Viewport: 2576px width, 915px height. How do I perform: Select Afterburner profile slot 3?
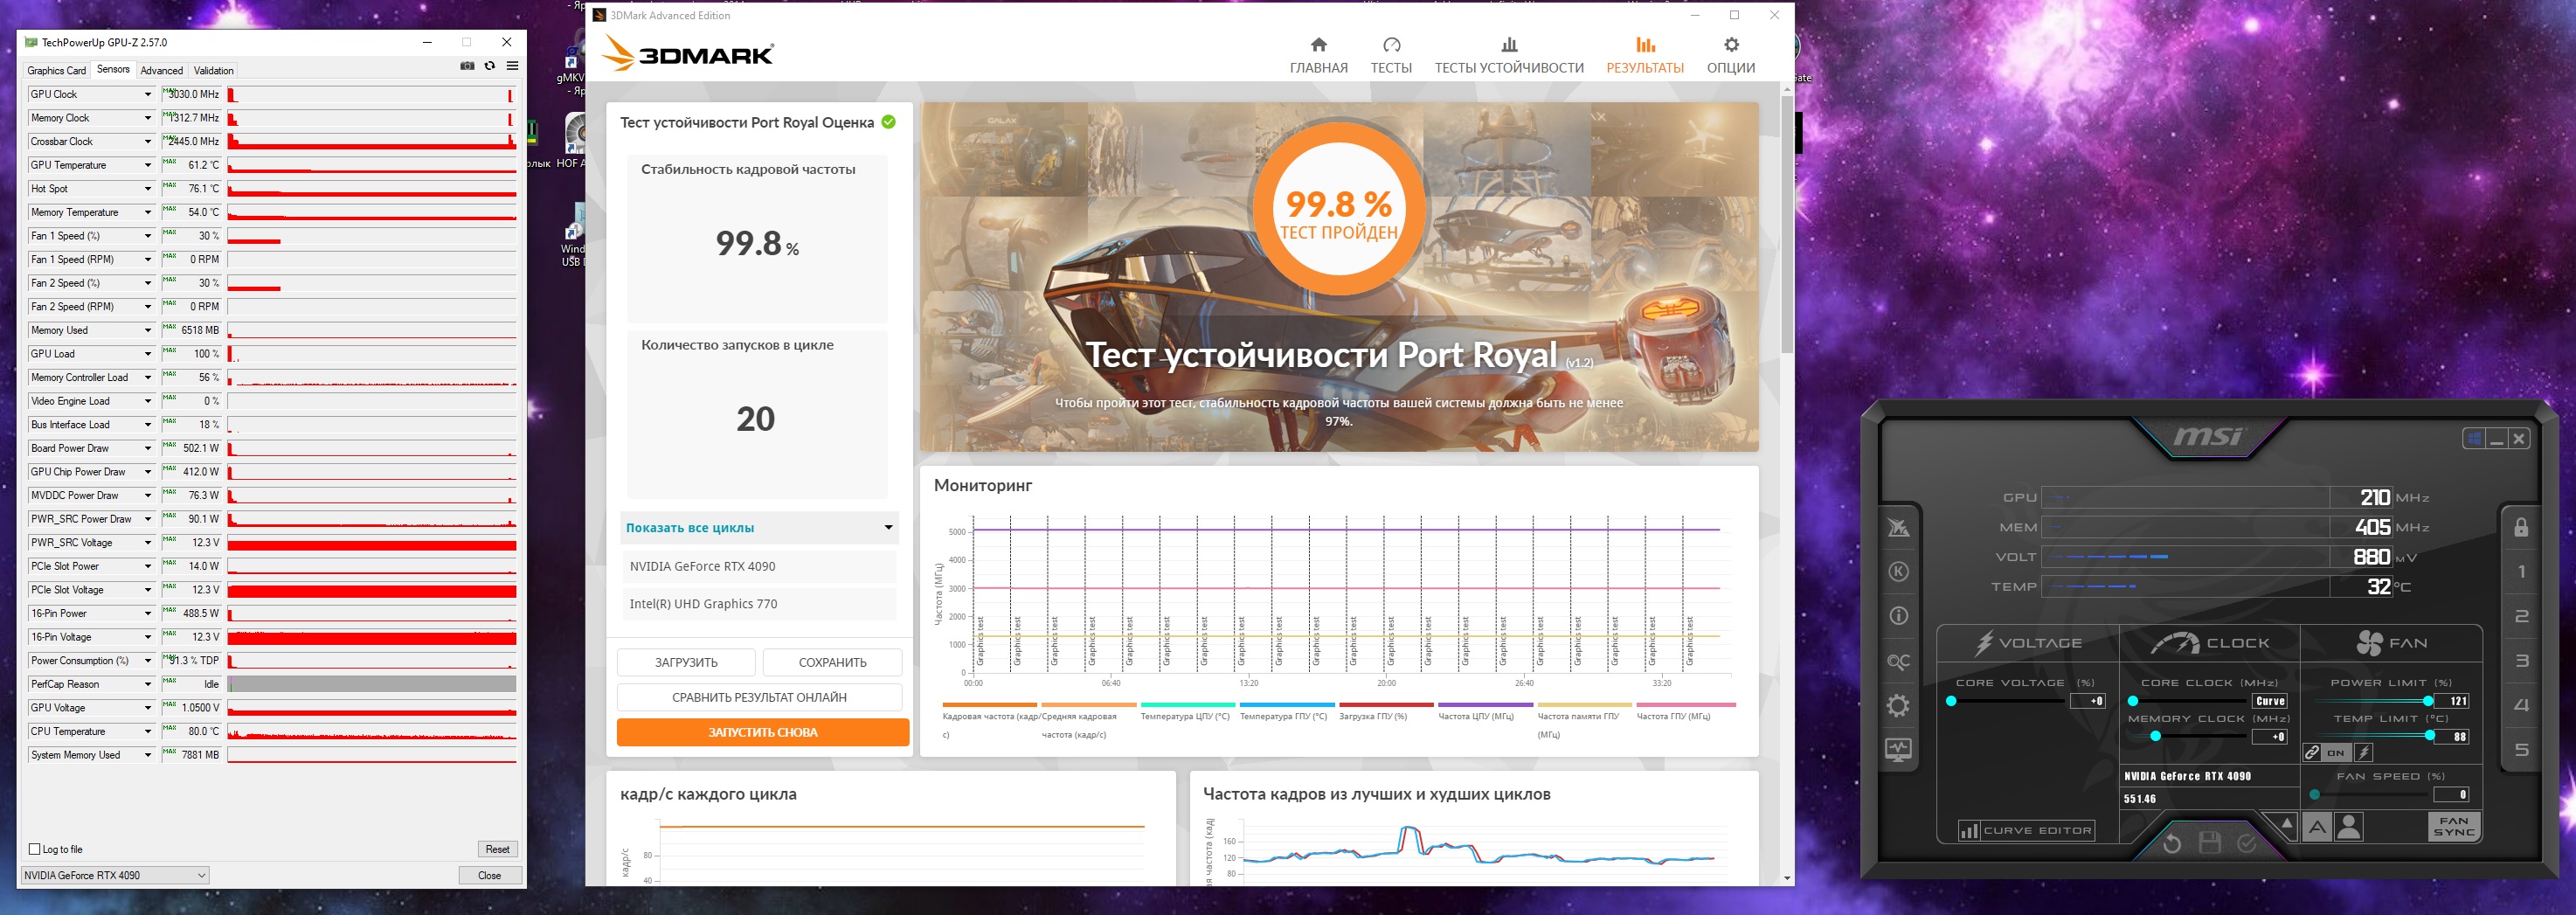coord(2521,661)
